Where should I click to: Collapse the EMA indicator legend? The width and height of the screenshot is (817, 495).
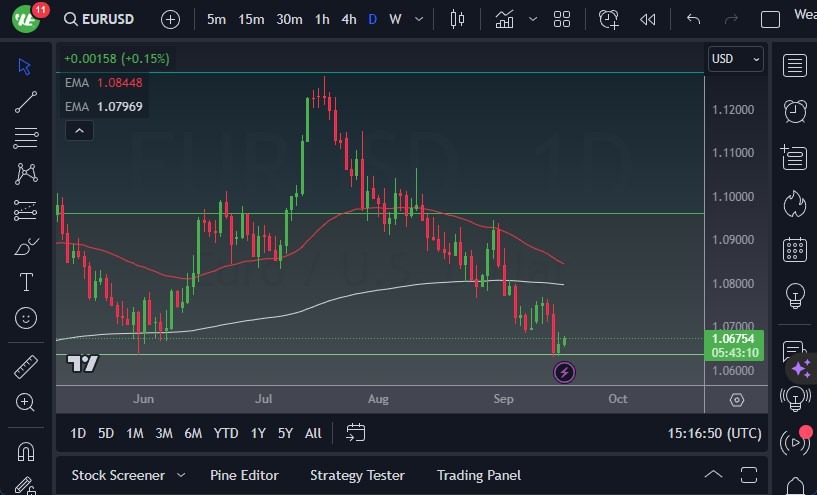click(78, 130)
